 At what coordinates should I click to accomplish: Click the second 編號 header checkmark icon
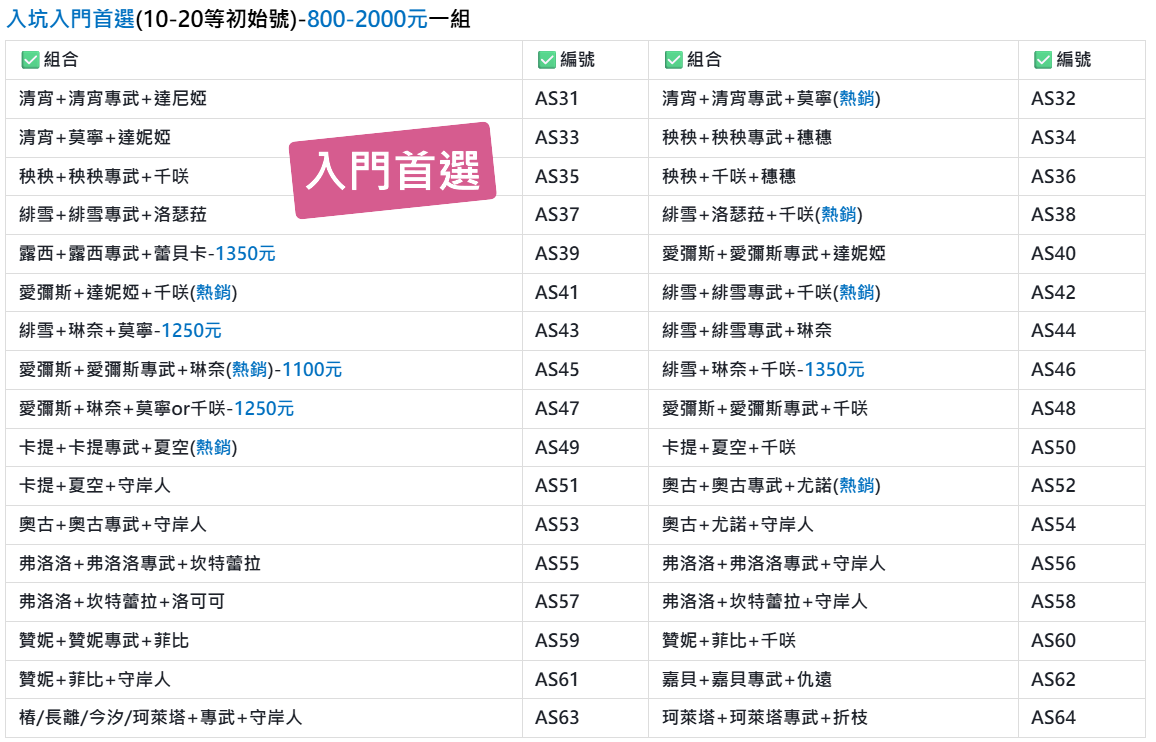click(1043, 60)
